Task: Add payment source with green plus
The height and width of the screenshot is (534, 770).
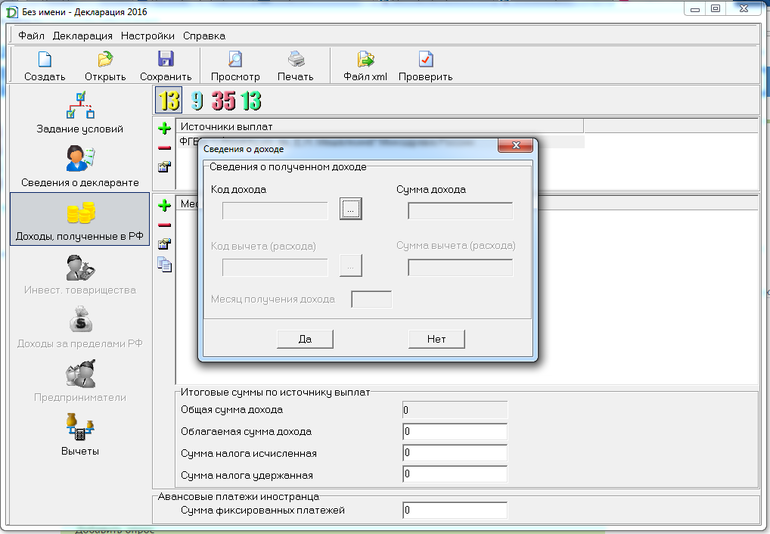Action: pos(165,128)
